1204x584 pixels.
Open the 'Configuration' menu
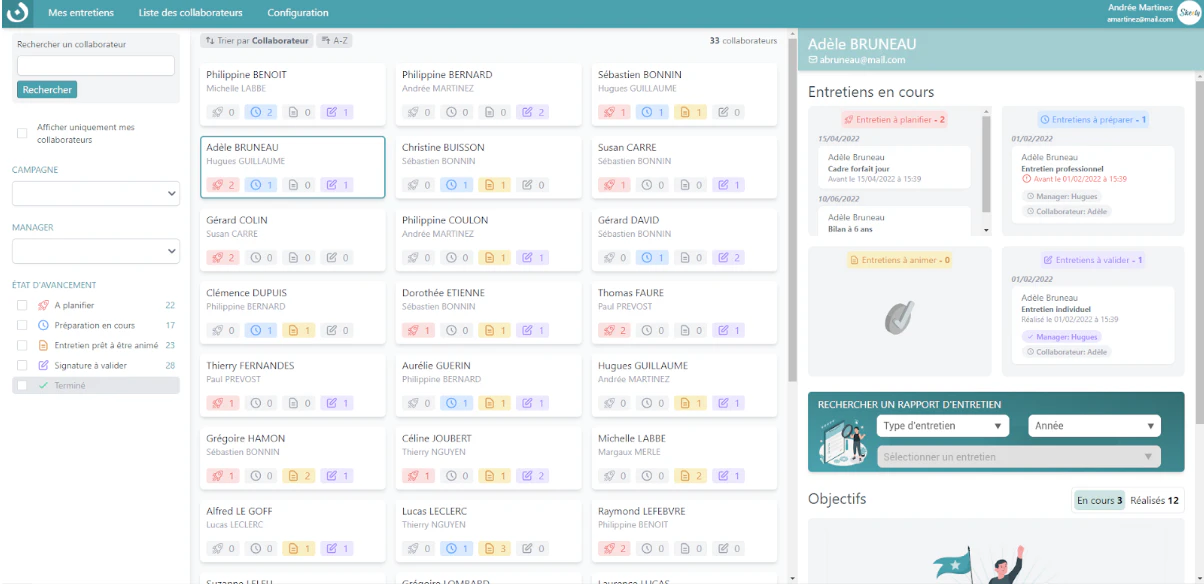coord(298,13)
